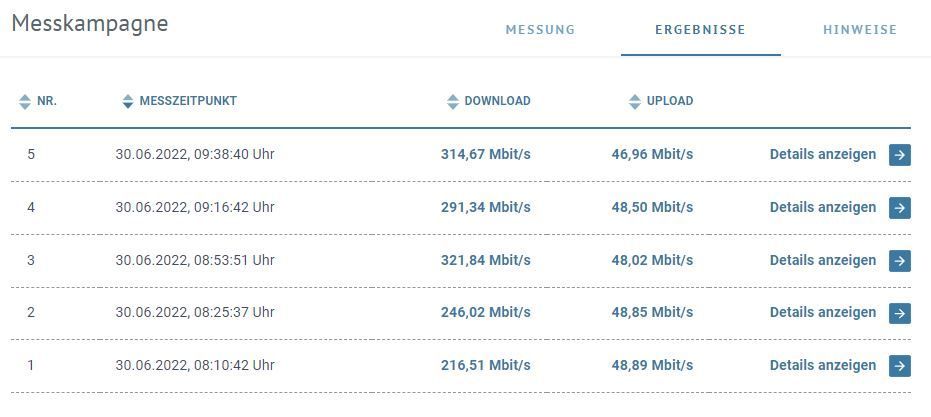Select the Ergebnisse tab
931x417 pixels.
[700, 30]
